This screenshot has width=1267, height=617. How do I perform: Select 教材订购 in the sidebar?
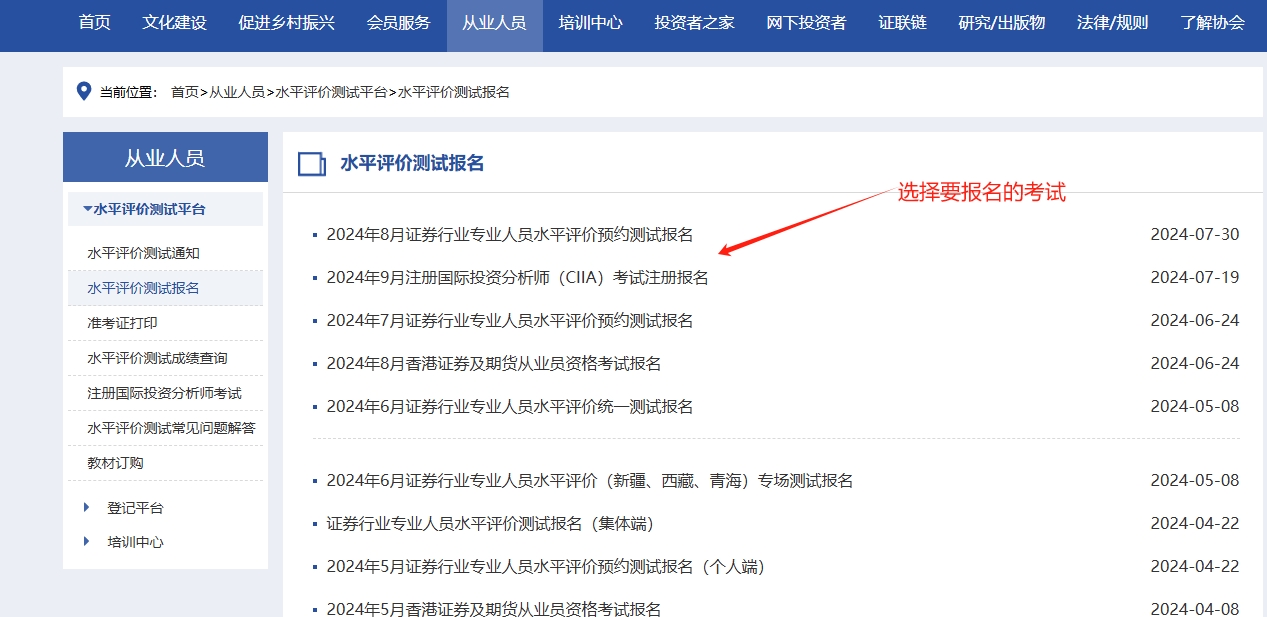click(x=115, y=463)
